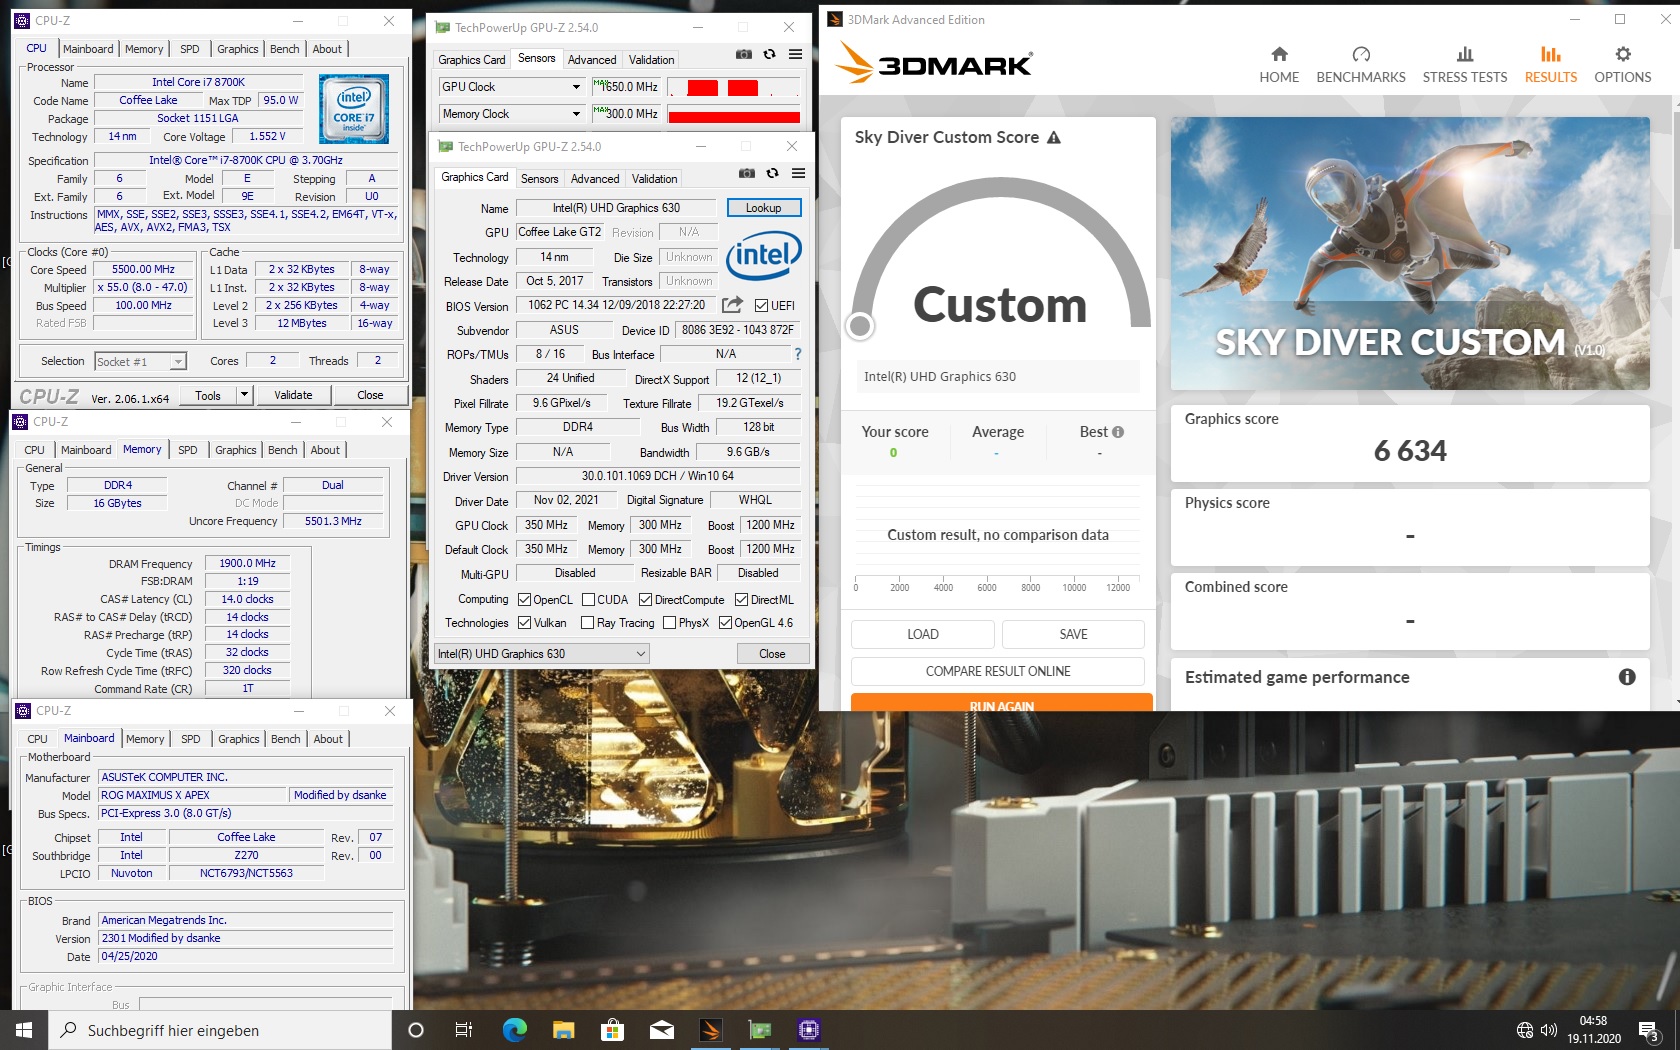This screenshot has width=1680, height=1050.
Task: Click the volume icon in the system tray
Action: coord(1549,1030)
